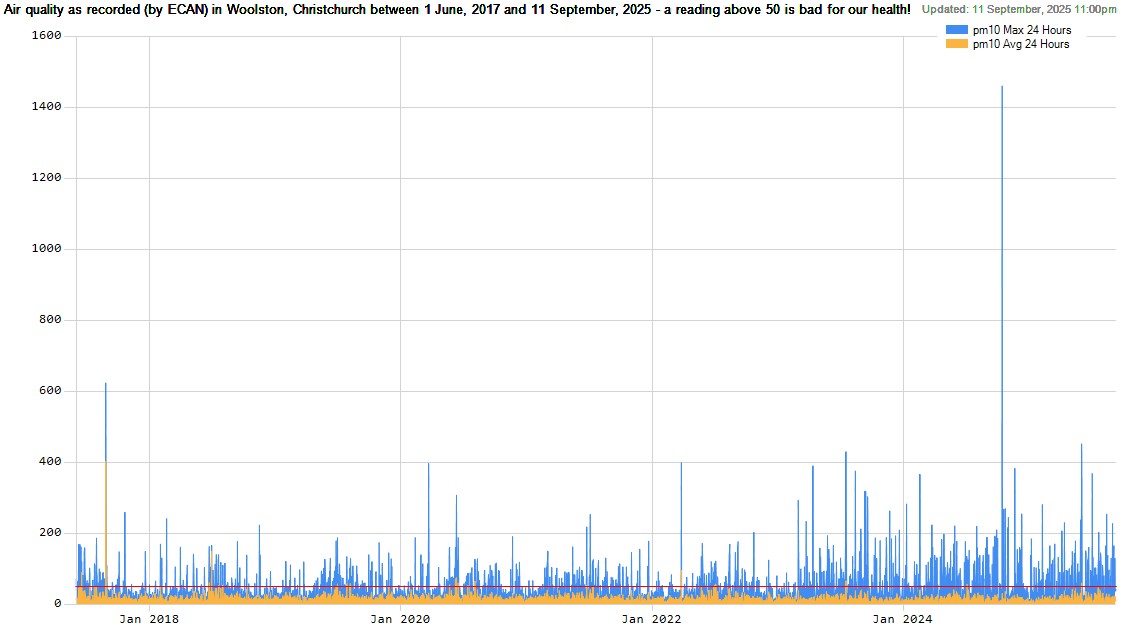1122x638 pixels.
Task: Click the 'Jan 2024' x-axis label
Action: (x=903, y=619)
